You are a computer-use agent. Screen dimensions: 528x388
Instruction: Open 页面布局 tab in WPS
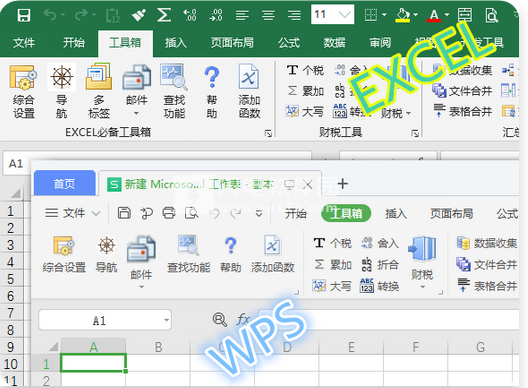pos(452,214)
